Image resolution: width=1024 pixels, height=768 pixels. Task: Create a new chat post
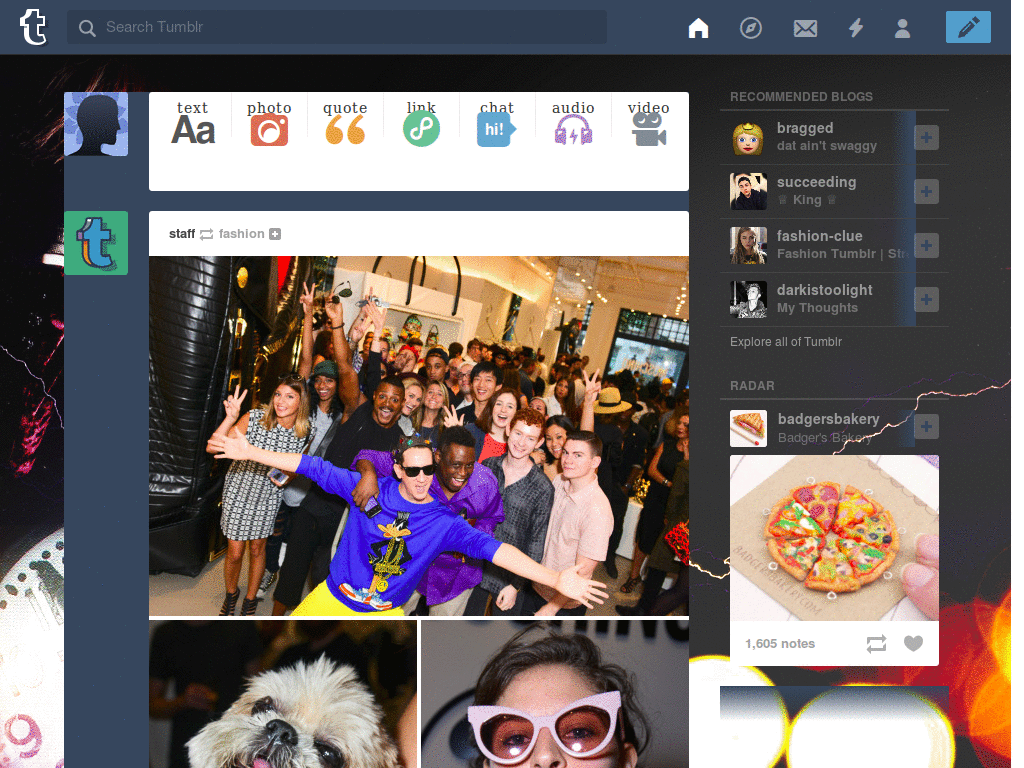point(496,123)
